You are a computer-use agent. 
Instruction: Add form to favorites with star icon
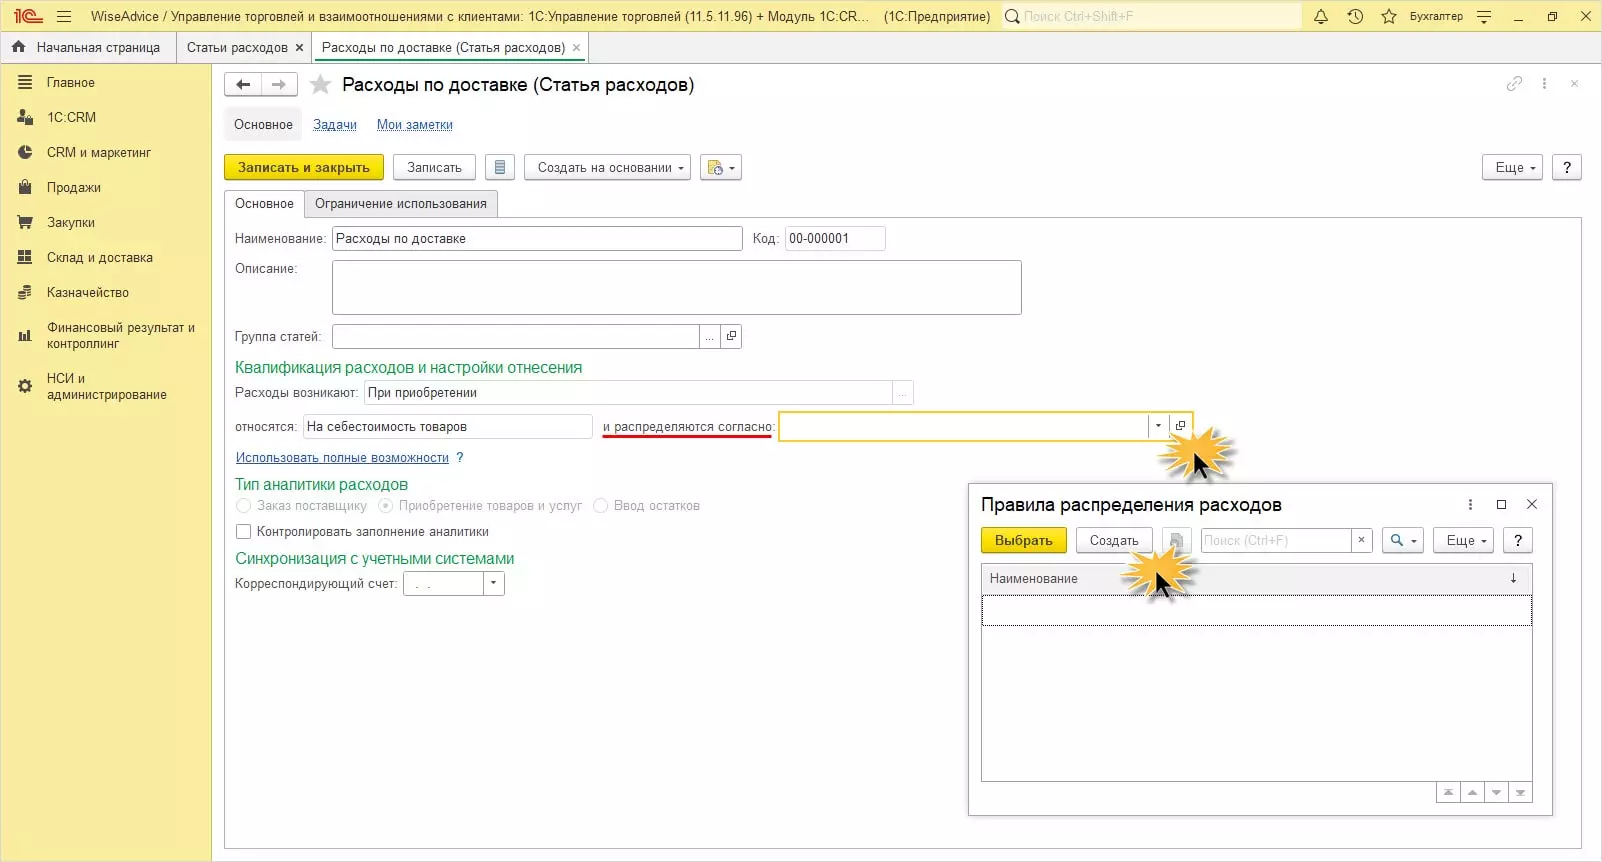(x=320, y=85)
